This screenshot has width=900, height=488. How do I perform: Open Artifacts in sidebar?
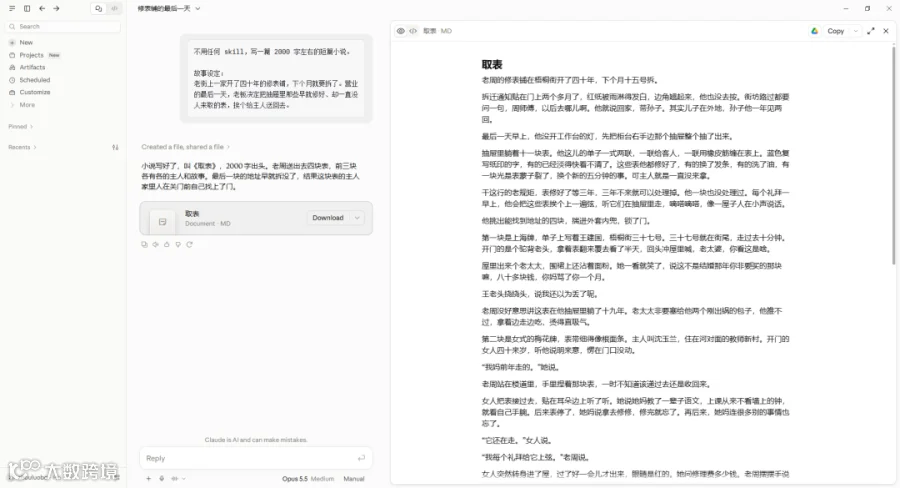point(32,67)
